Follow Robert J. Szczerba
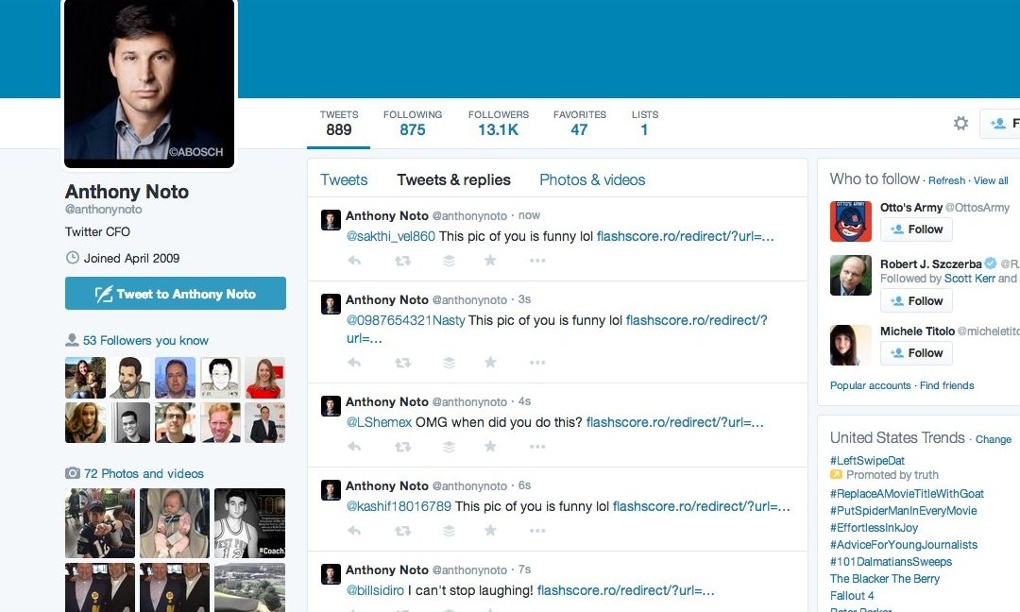This screenshot has width=1020, height=612. coord(915,301)
